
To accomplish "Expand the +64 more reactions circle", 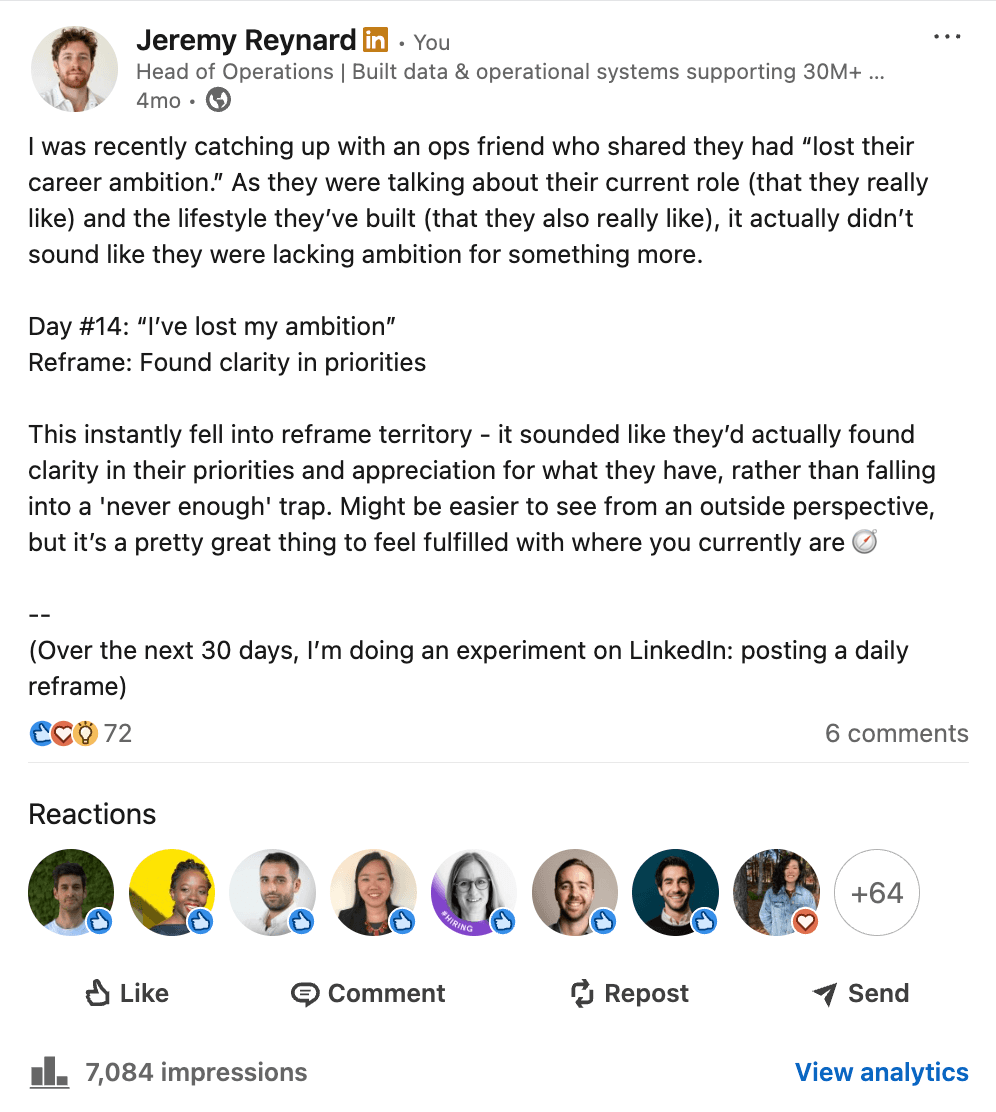I will click(877, 892).
